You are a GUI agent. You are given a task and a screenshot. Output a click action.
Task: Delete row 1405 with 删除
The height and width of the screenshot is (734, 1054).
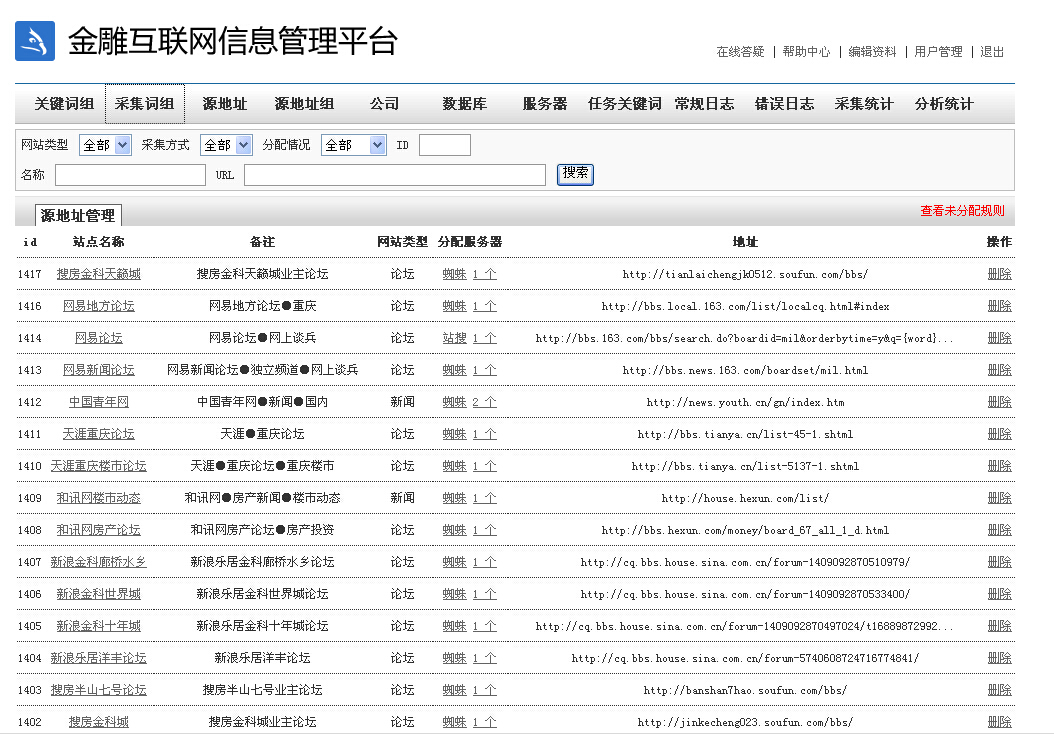click(1000, 626)
